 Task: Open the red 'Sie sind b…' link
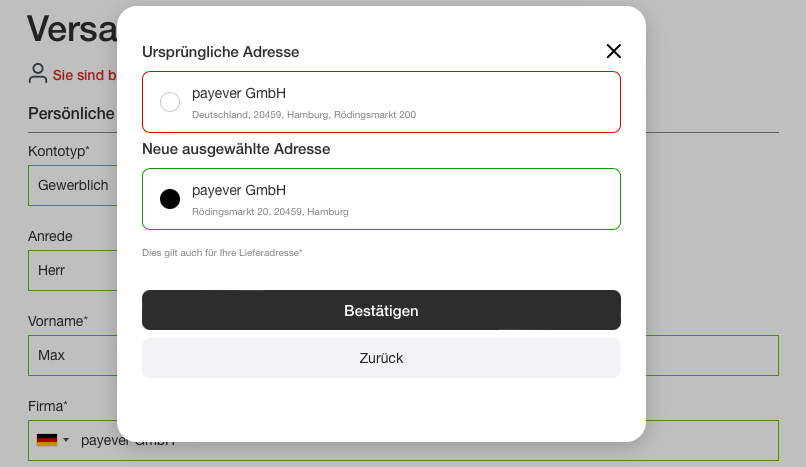point(84,75)
